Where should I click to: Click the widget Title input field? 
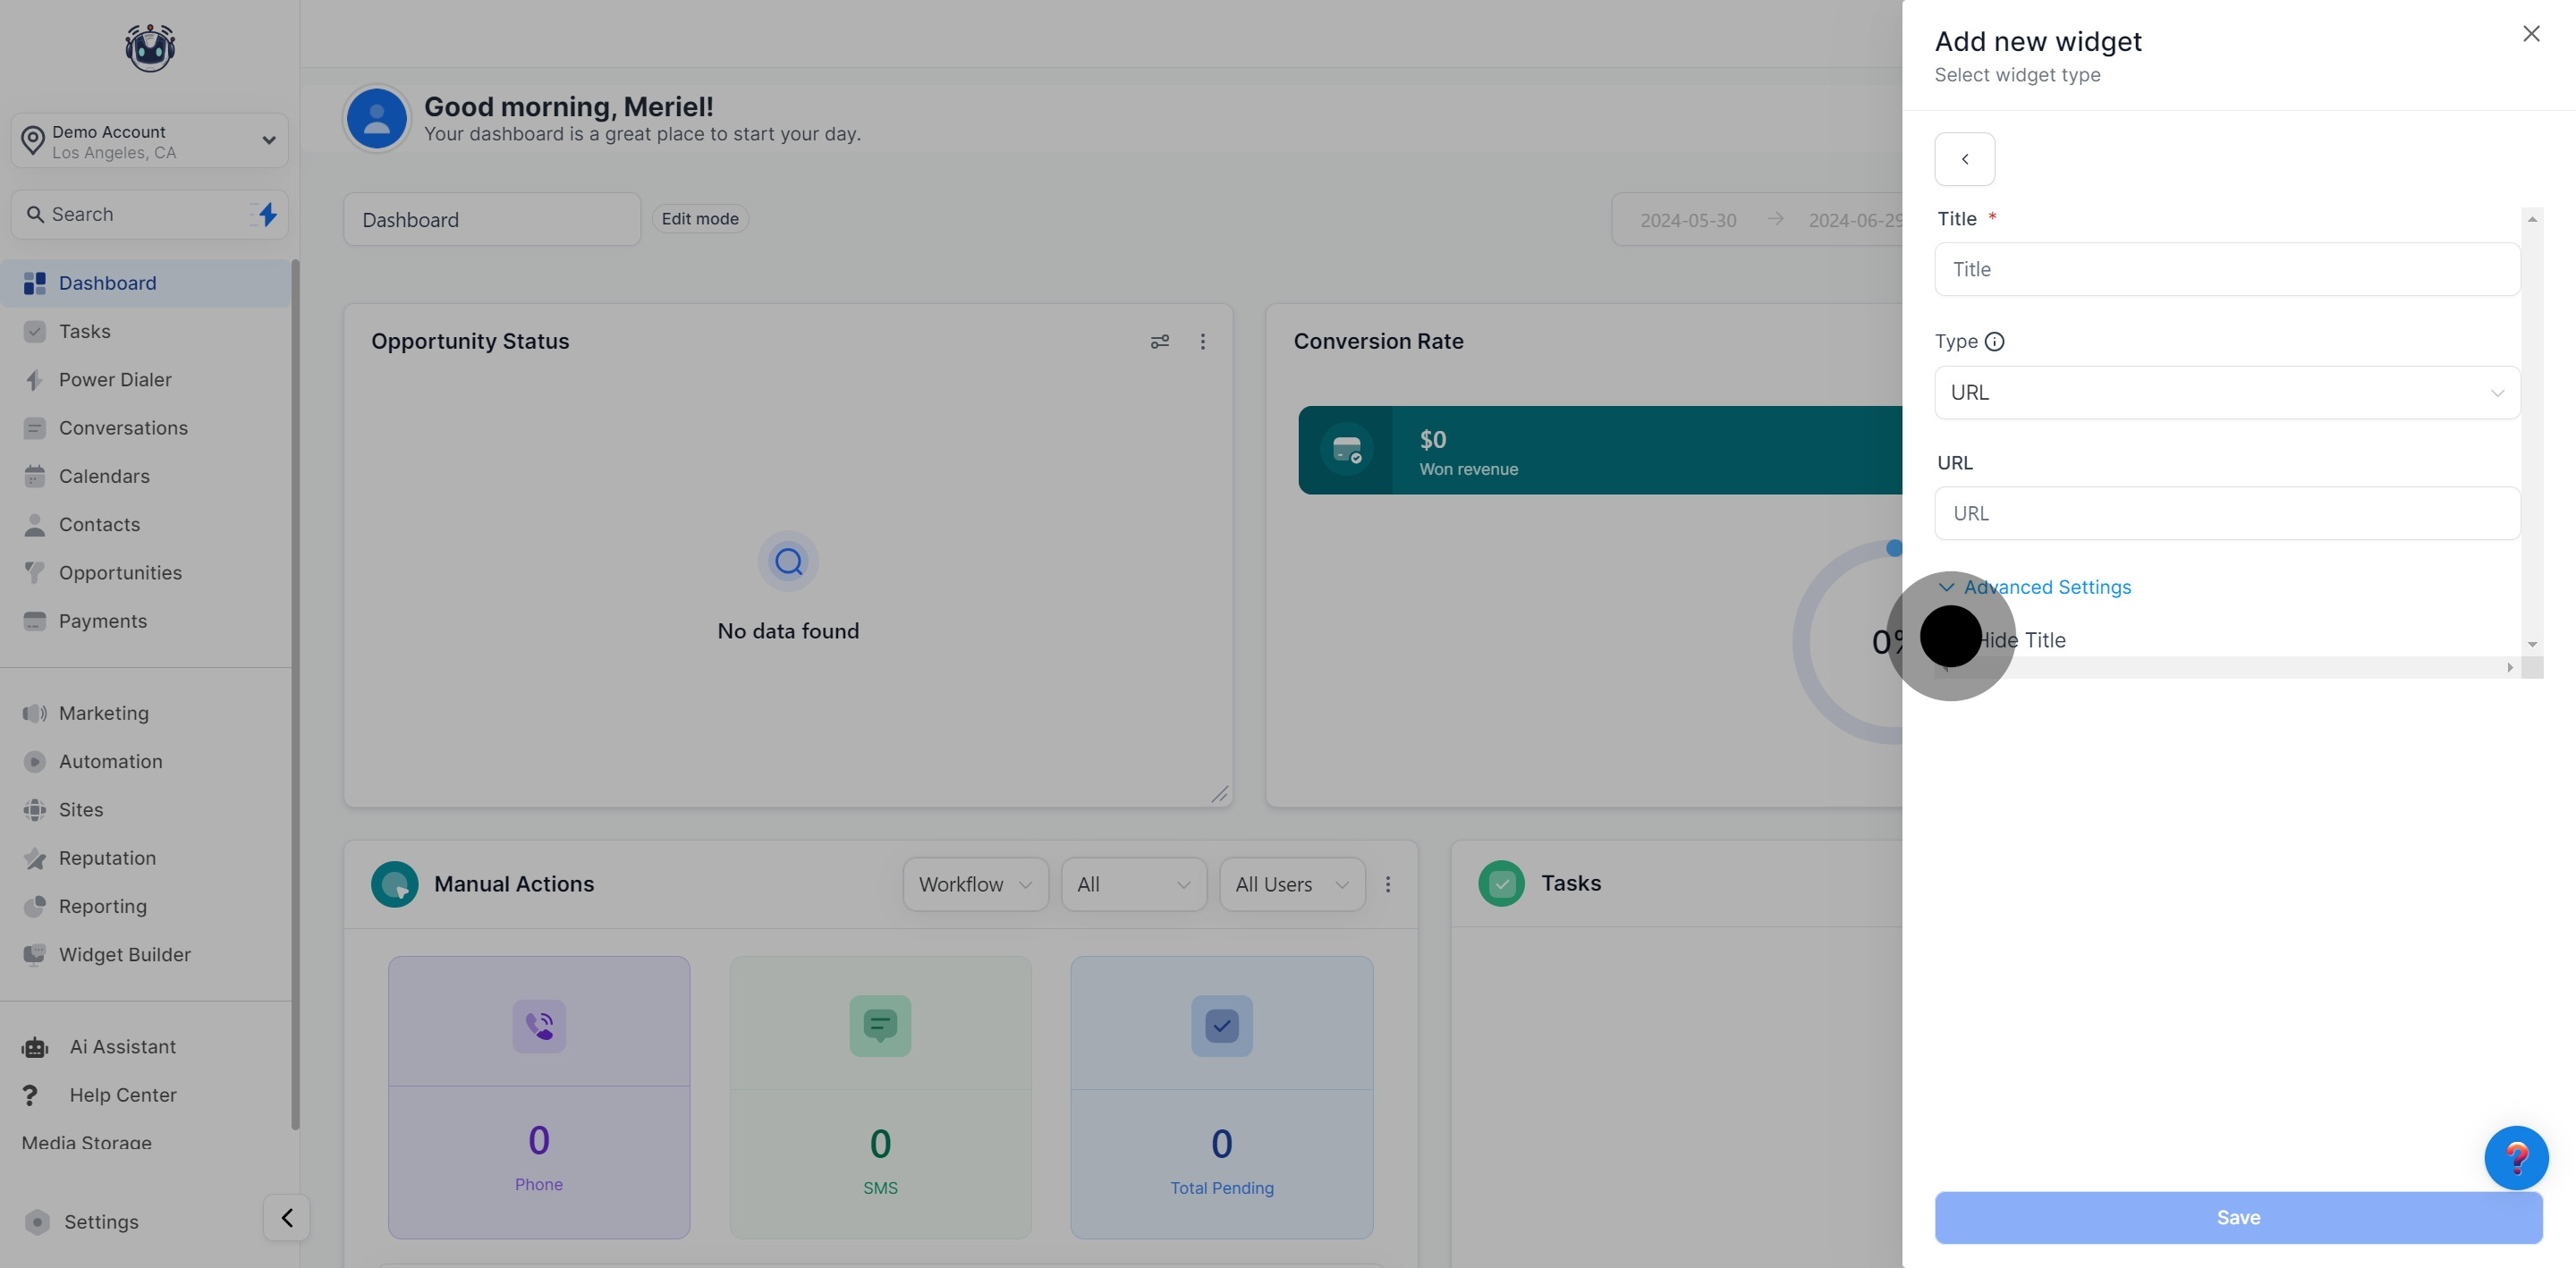(2226, 269)
